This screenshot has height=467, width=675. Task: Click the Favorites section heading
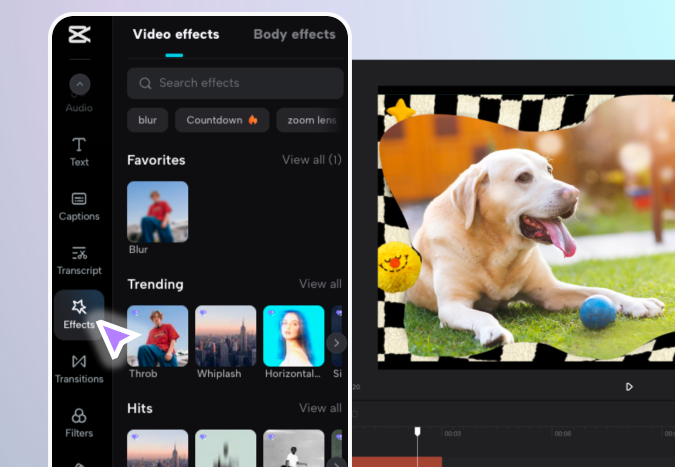(156, 160)
